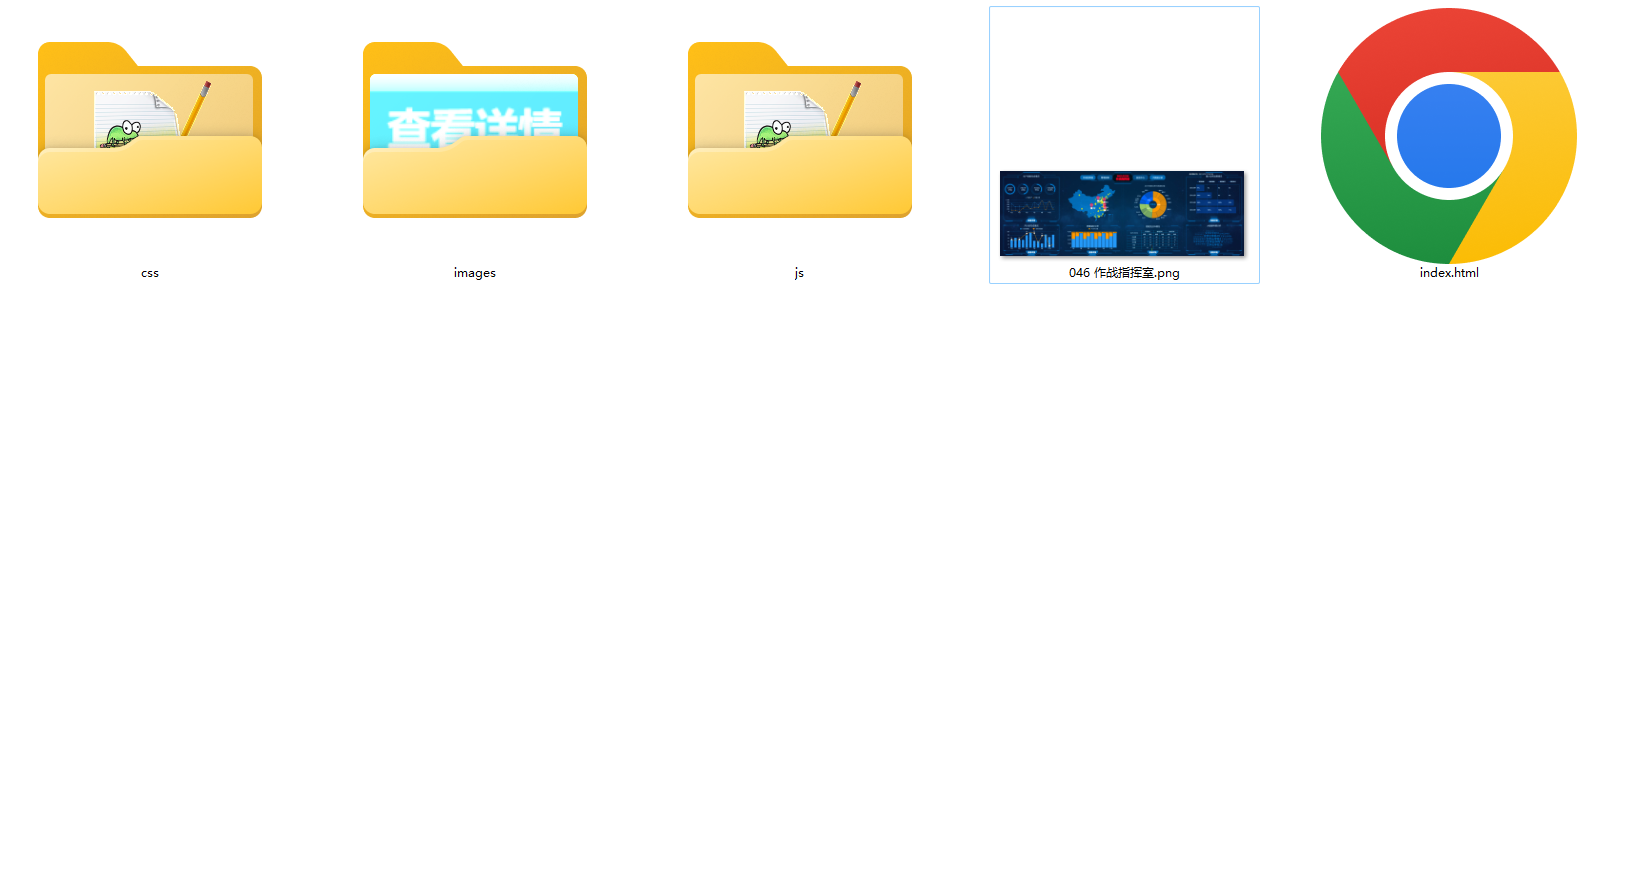1643x874 pixels.
Task: Select the js folder icon
Action: click(x=800, y=130)
